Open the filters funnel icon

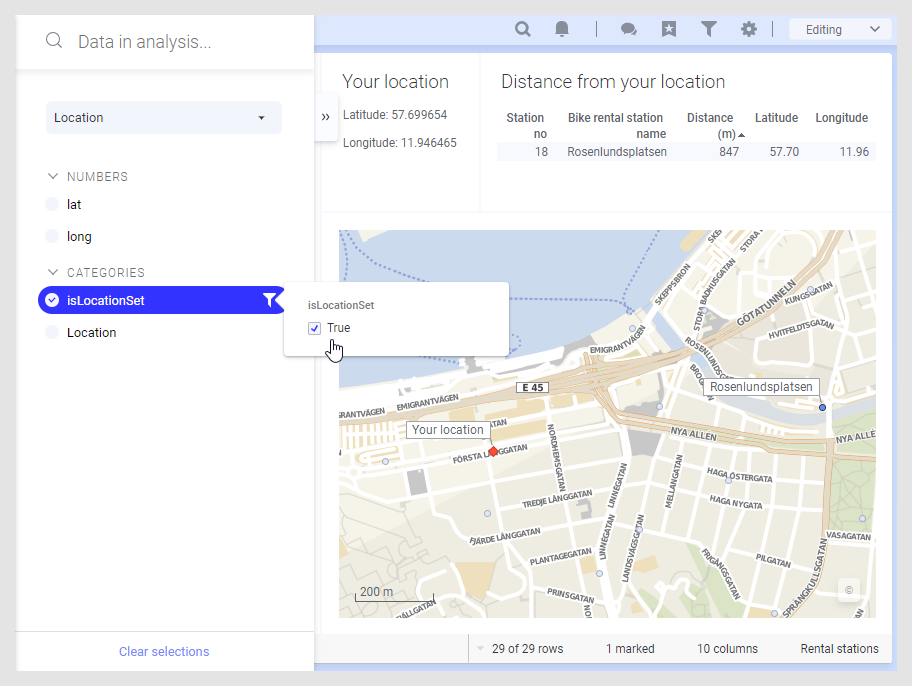click(708, 29)
